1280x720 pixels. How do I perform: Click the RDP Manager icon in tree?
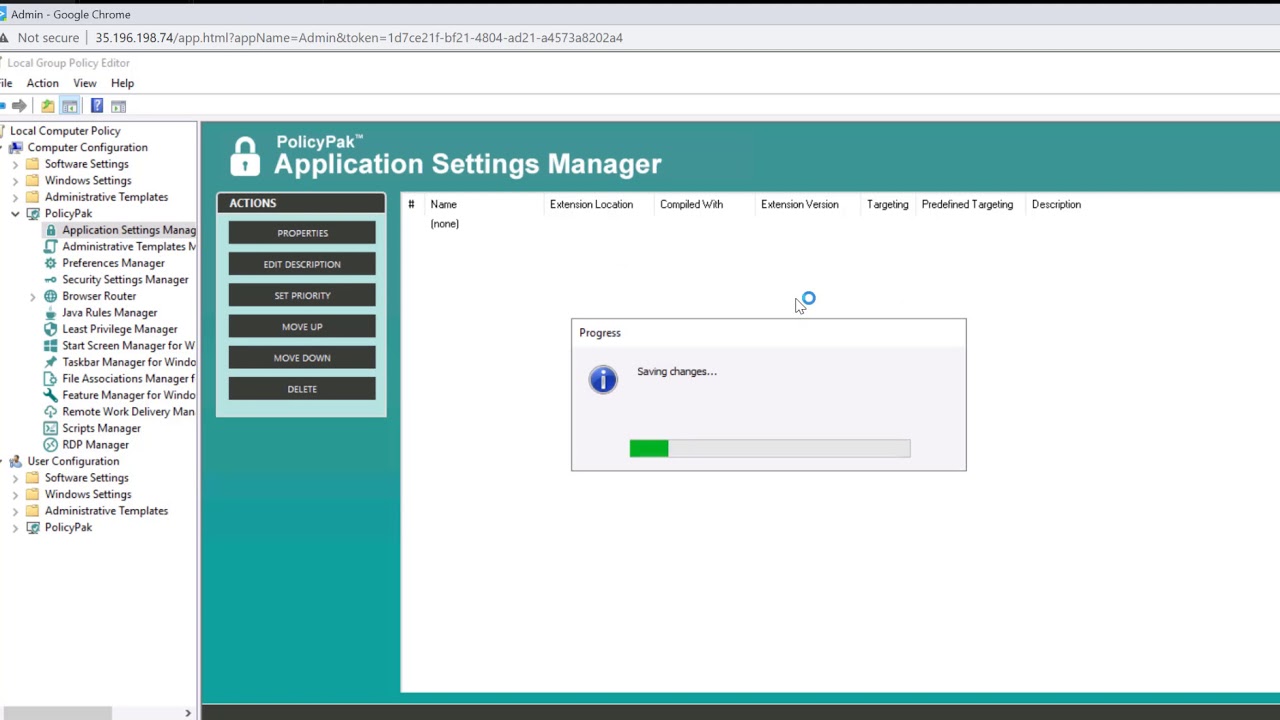pos(51,445)
